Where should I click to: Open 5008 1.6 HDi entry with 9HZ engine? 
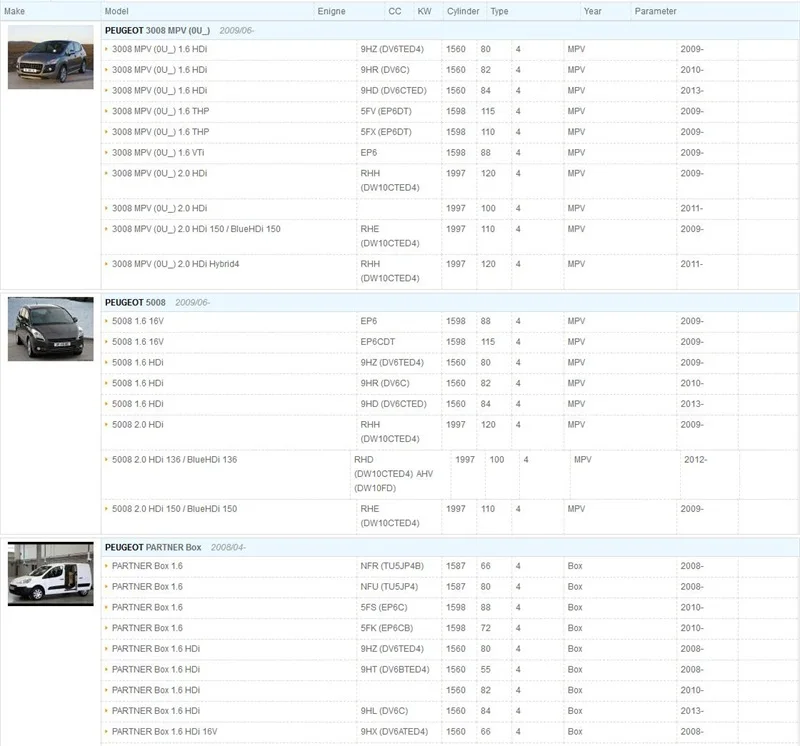pos(138,362)
